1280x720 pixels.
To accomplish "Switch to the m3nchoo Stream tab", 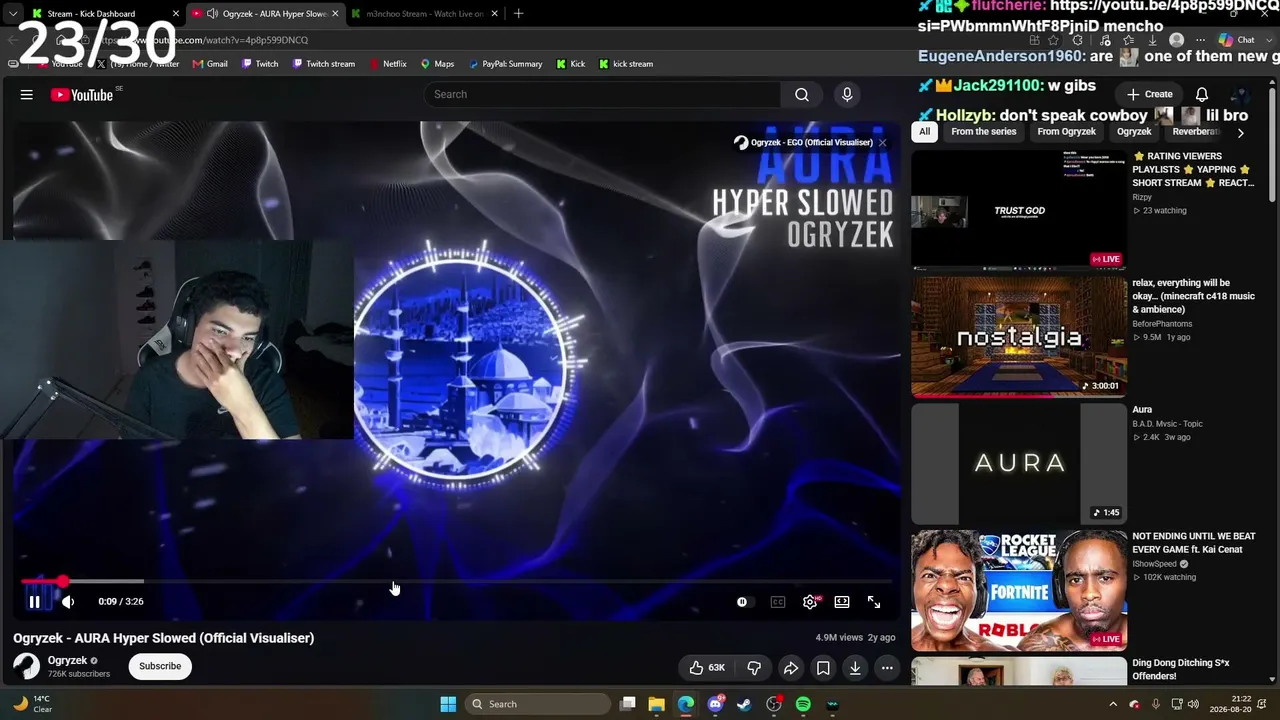I will point(425,14).
